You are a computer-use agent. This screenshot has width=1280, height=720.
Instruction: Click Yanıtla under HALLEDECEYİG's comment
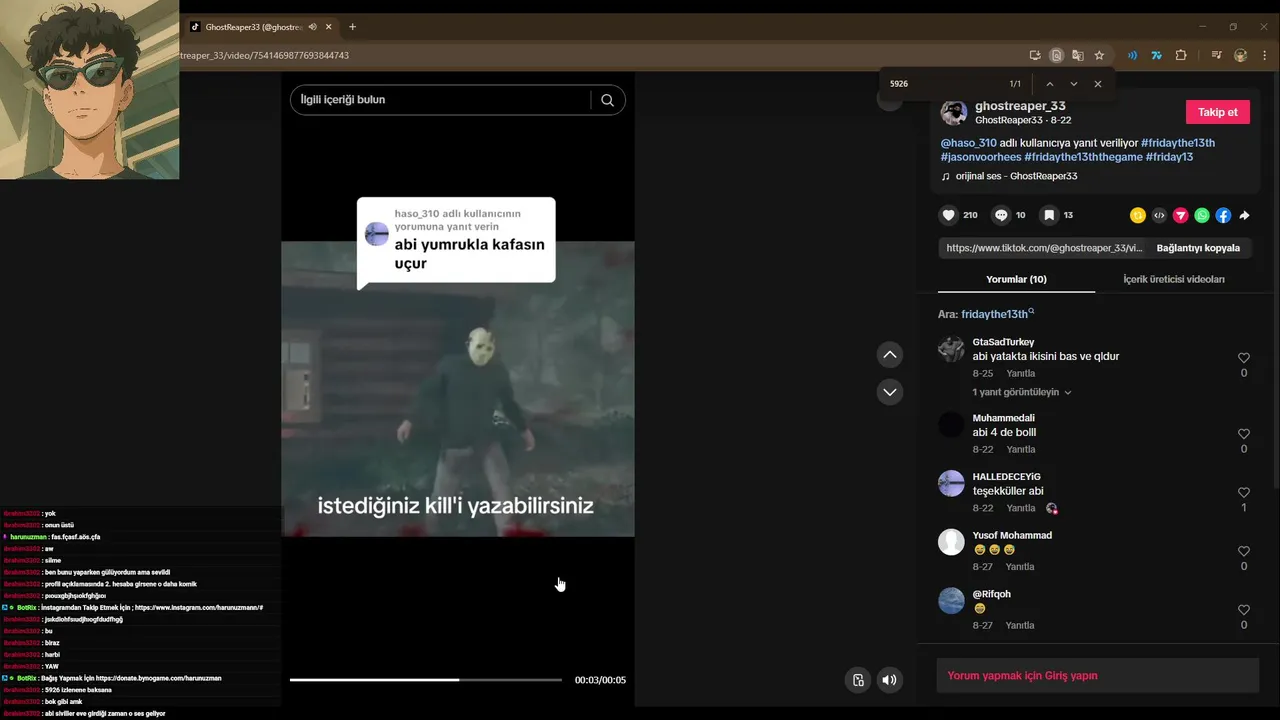point(1020,508)
